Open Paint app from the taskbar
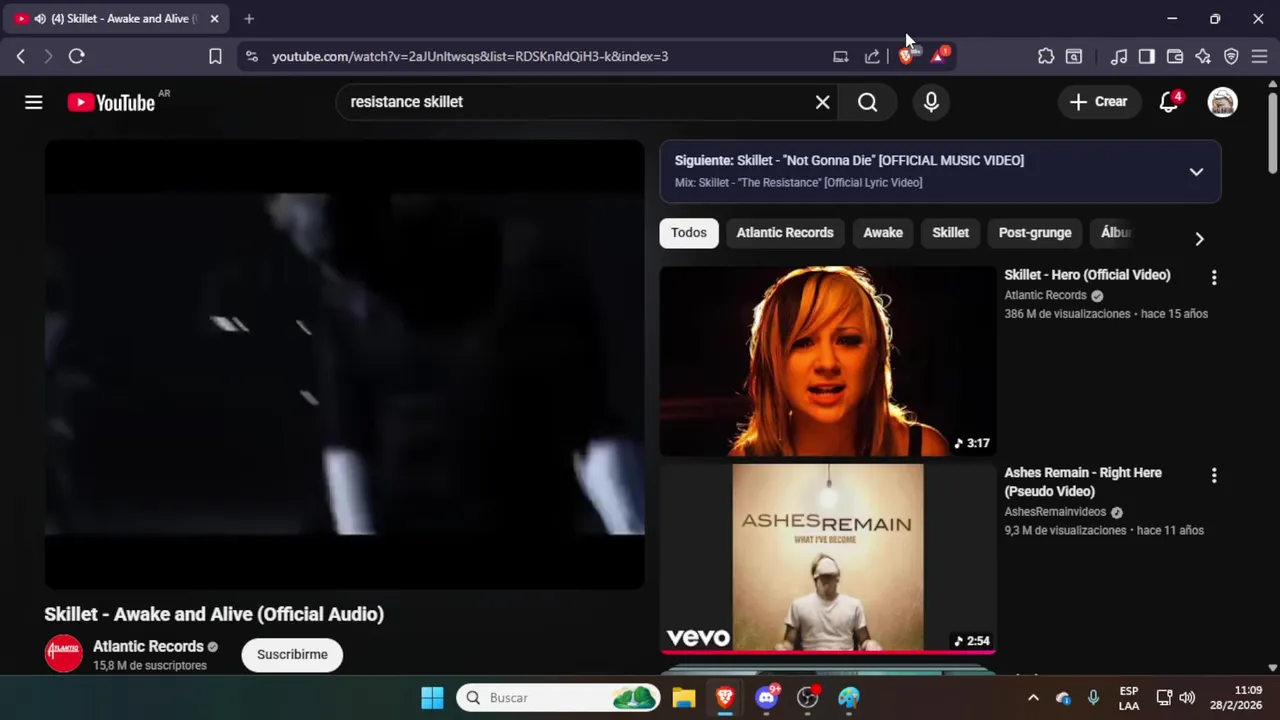1280x720 pixels. (x=849, y=697)
